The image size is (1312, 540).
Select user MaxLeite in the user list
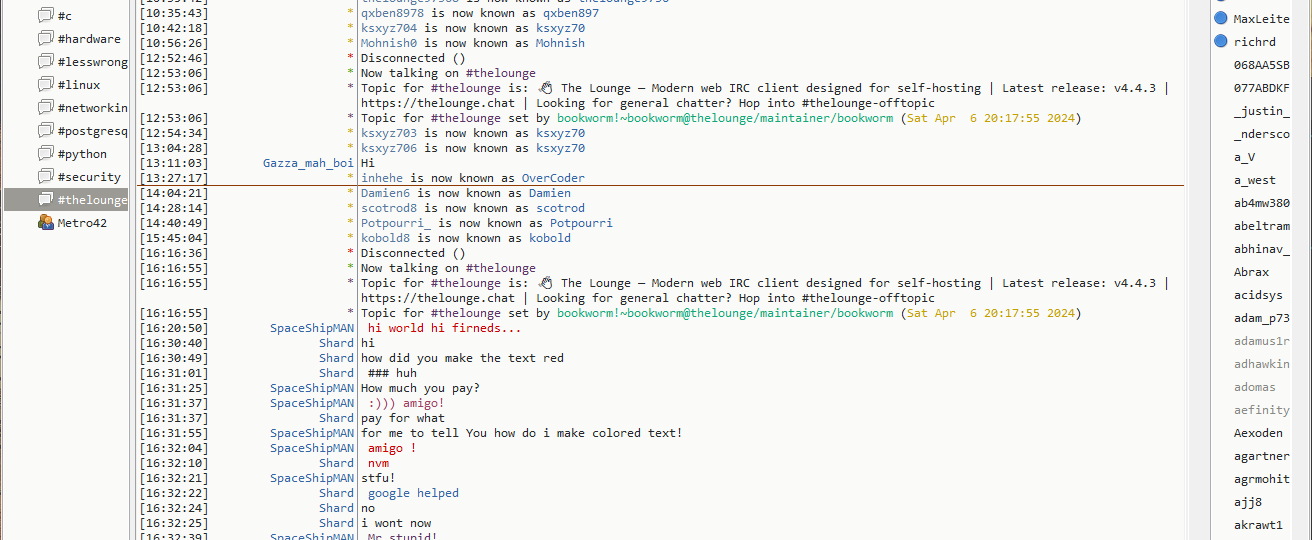(1261, 19)
